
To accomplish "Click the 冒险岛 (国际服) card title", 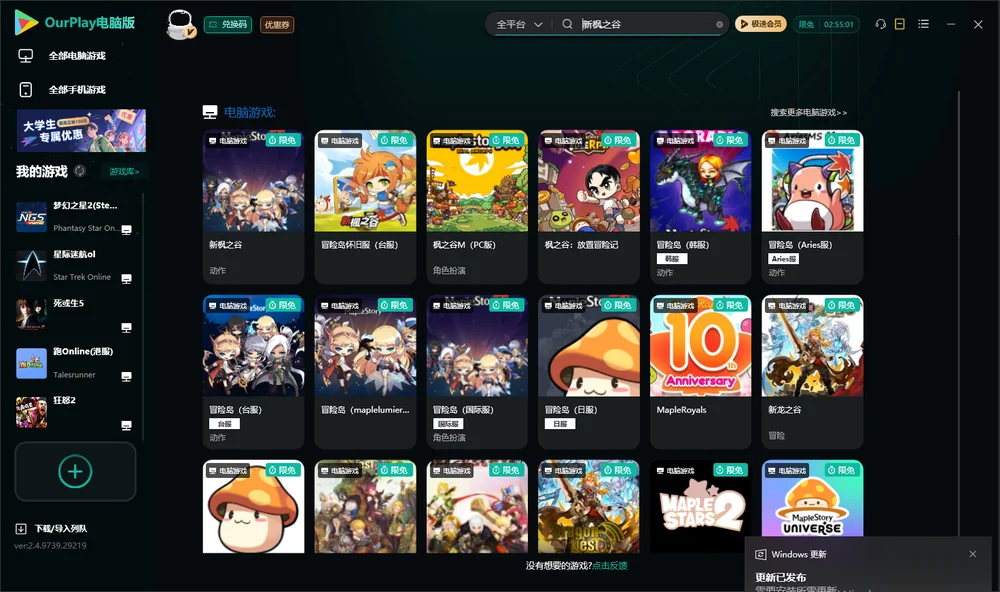I will (x=463, y=410).
